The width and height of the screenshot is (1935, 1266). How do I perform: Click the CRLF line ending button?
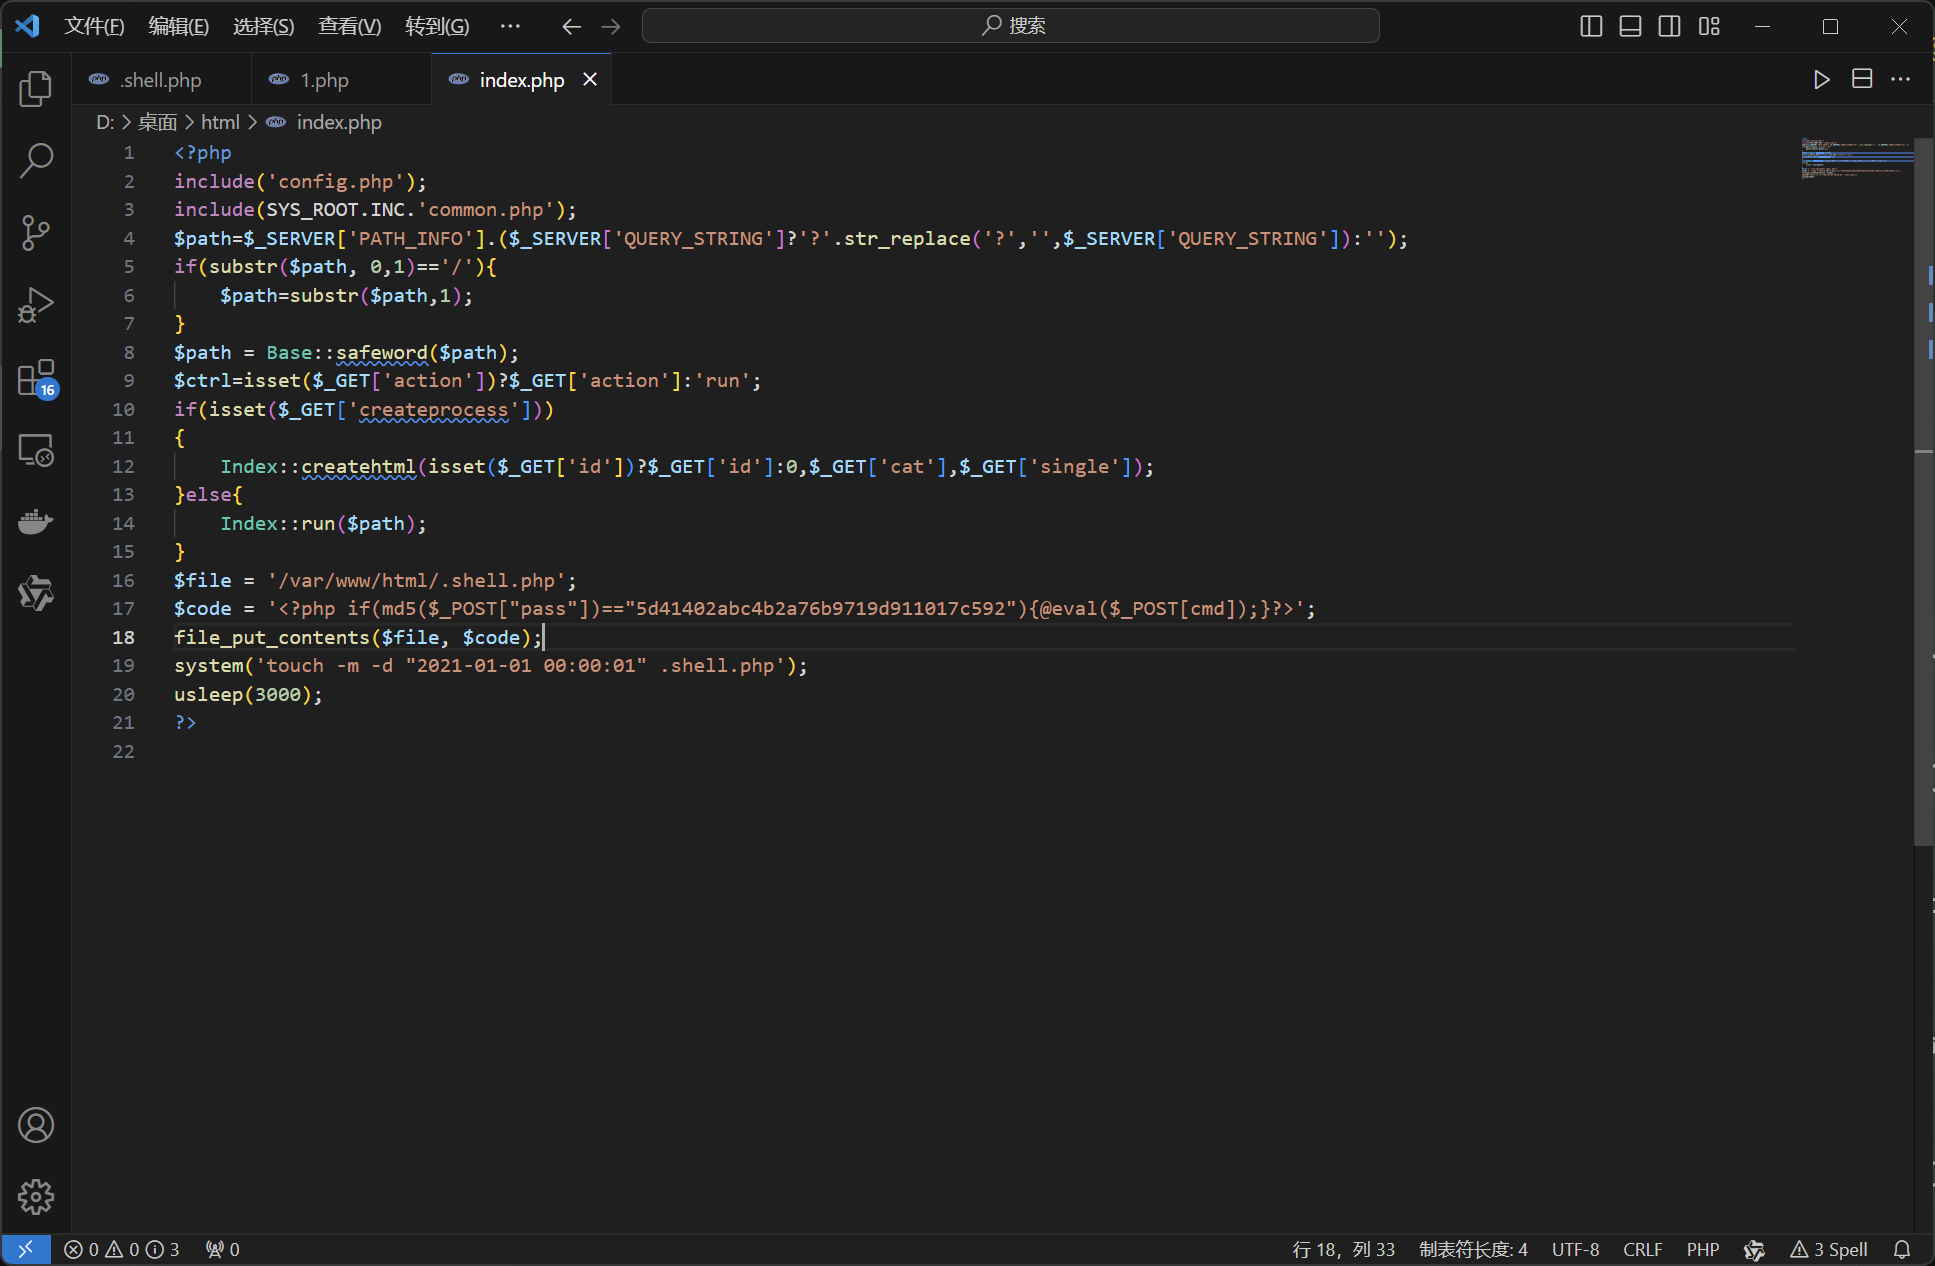tap(1642, 1249)
